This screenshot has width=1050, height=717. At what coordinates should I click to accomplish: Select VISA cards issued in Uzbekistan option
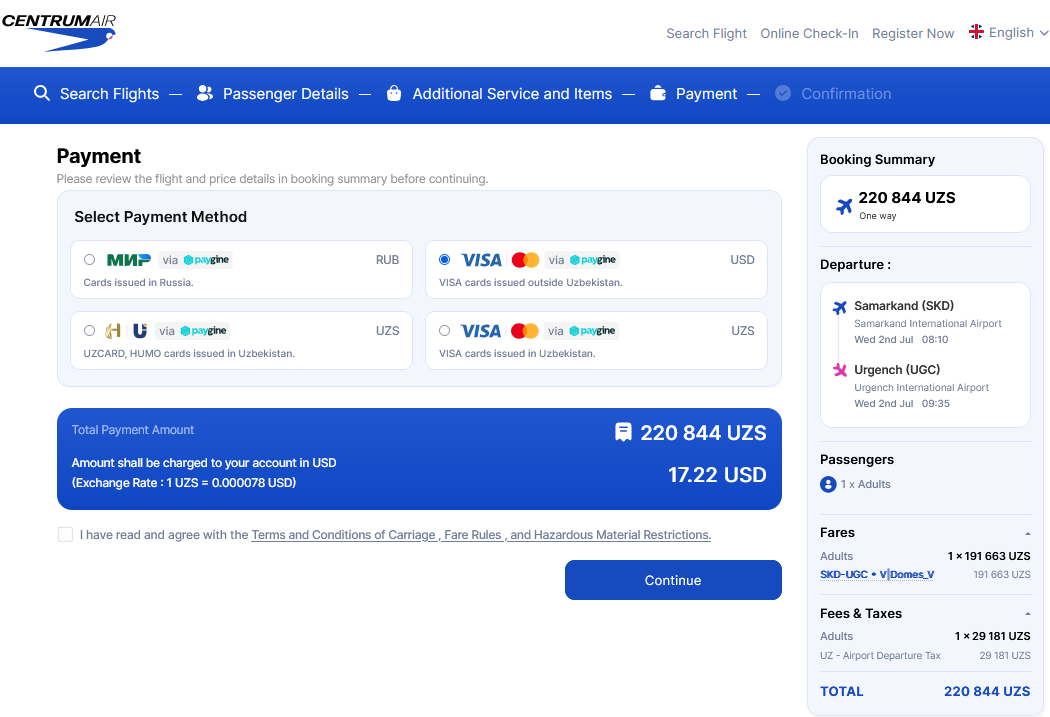point(445,331)
